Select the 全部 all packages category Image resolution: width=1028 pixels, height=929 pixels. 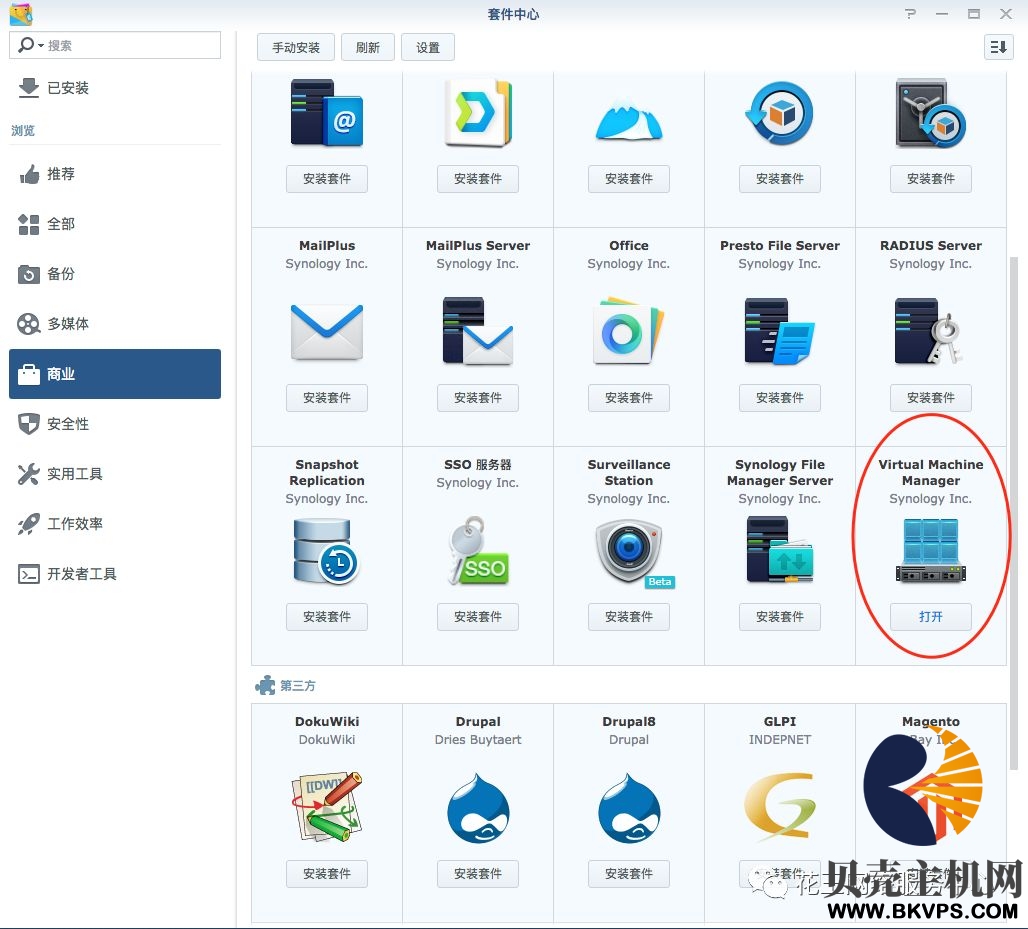point(115,224)
